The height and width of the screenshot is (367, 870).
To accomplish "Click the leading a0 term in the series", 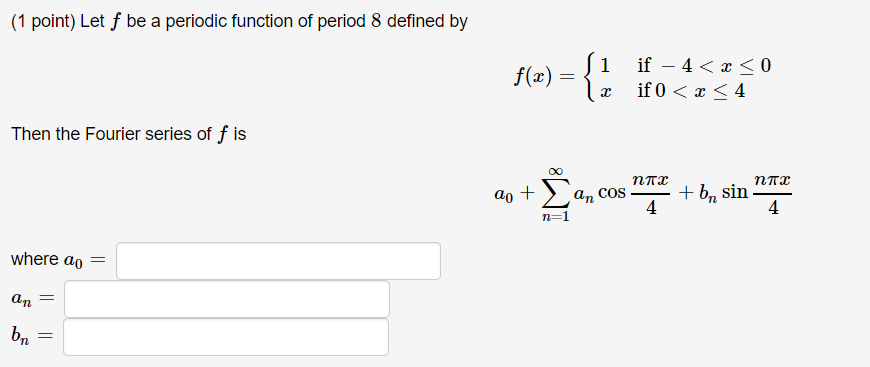I will pyautogui.click(x=504, y=194).
